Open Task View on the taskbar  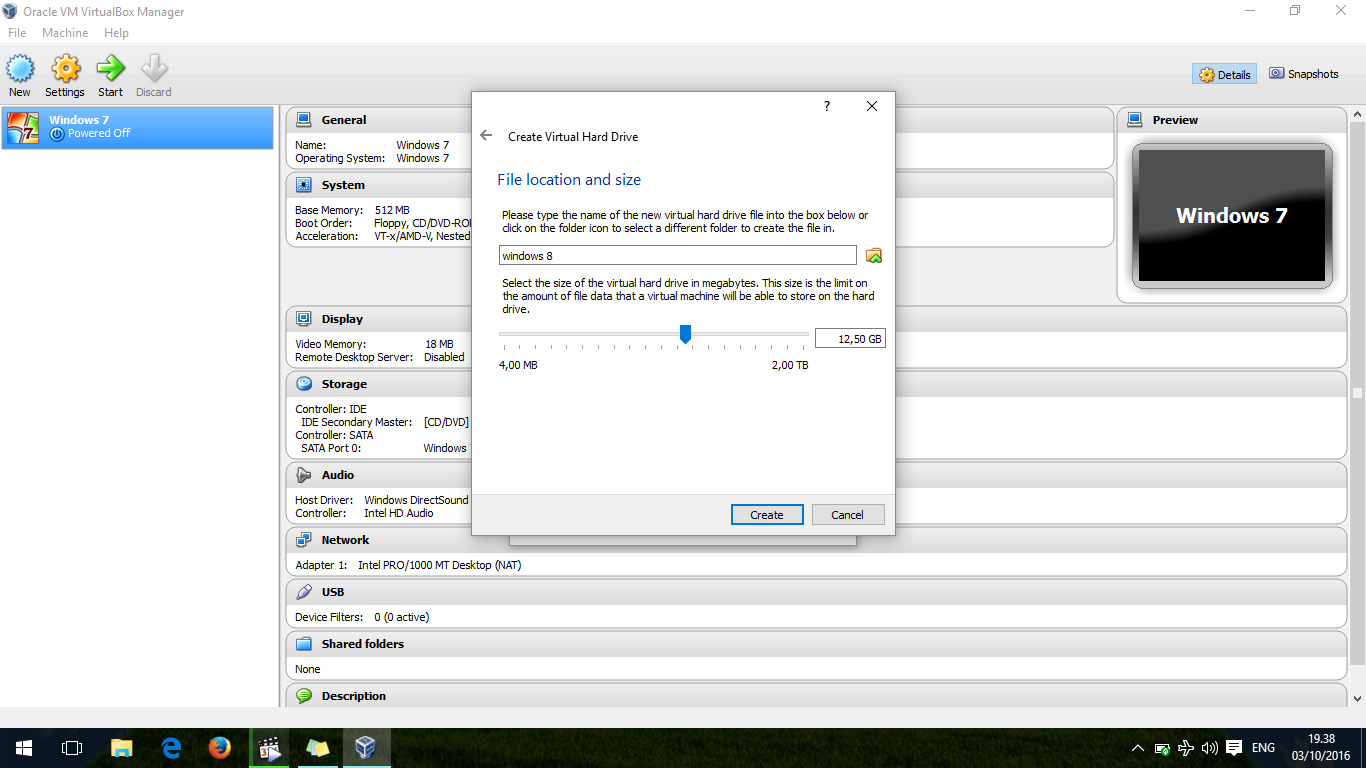(71, 748)
